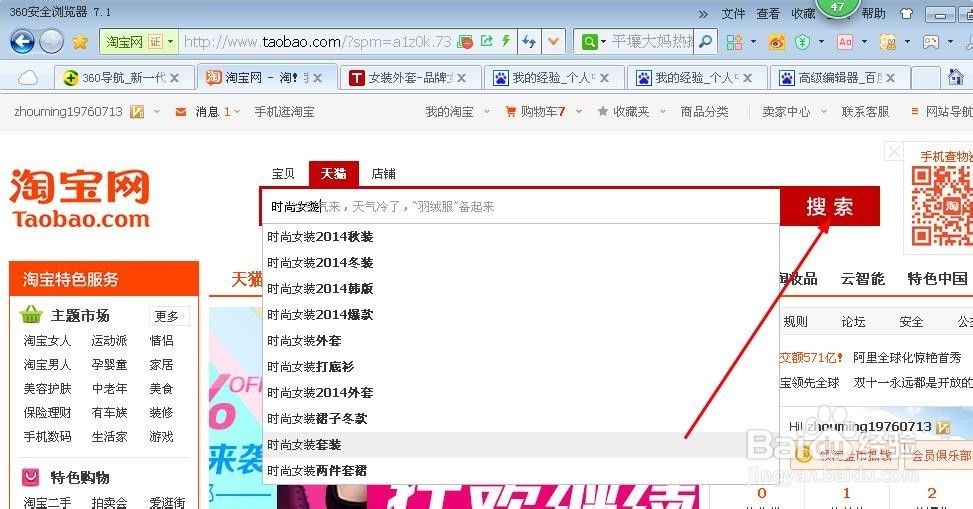The image size is (973, 509).
Task: Choose suggestion 时尚女装外套
Action: pos(520,341)
